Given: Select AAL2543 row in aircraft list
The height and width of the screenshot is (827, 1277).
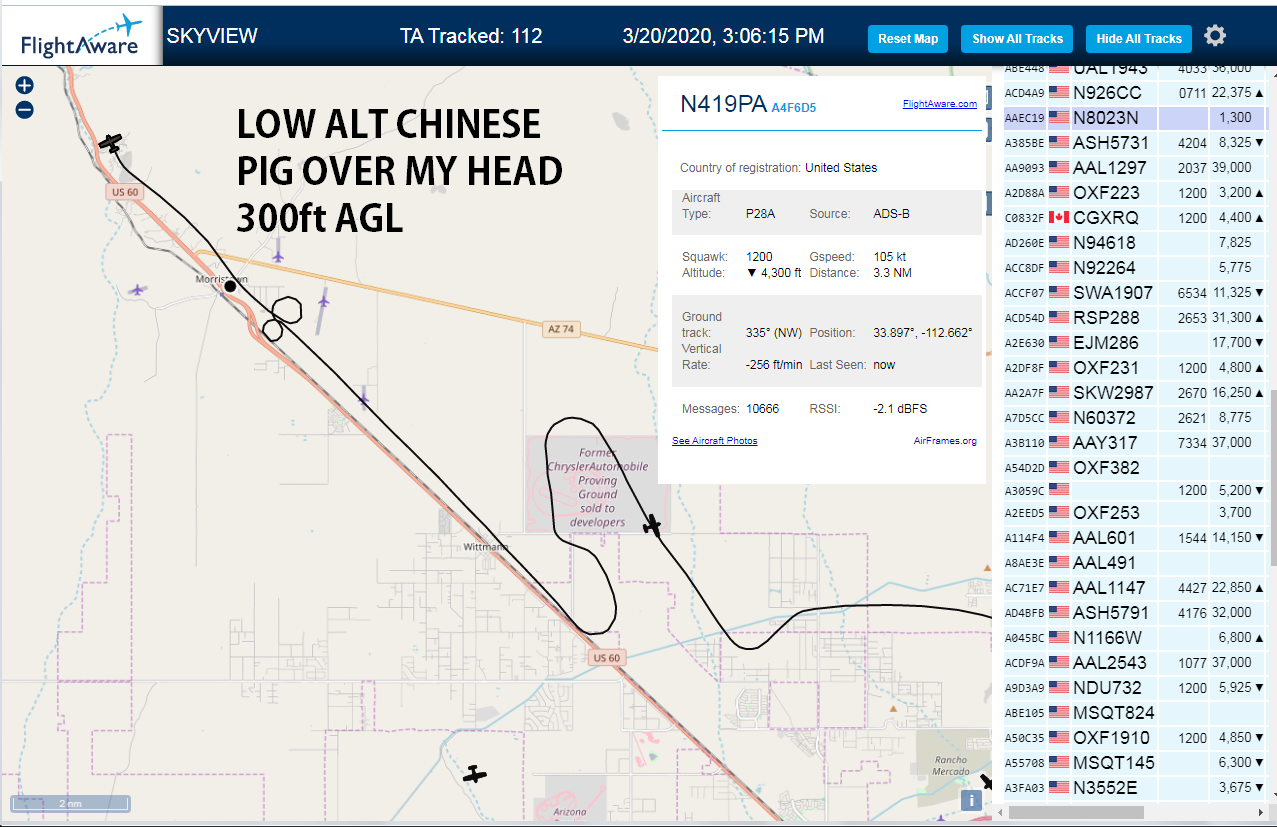Looking at the screenshot, I should click(x=1136, y=663).
